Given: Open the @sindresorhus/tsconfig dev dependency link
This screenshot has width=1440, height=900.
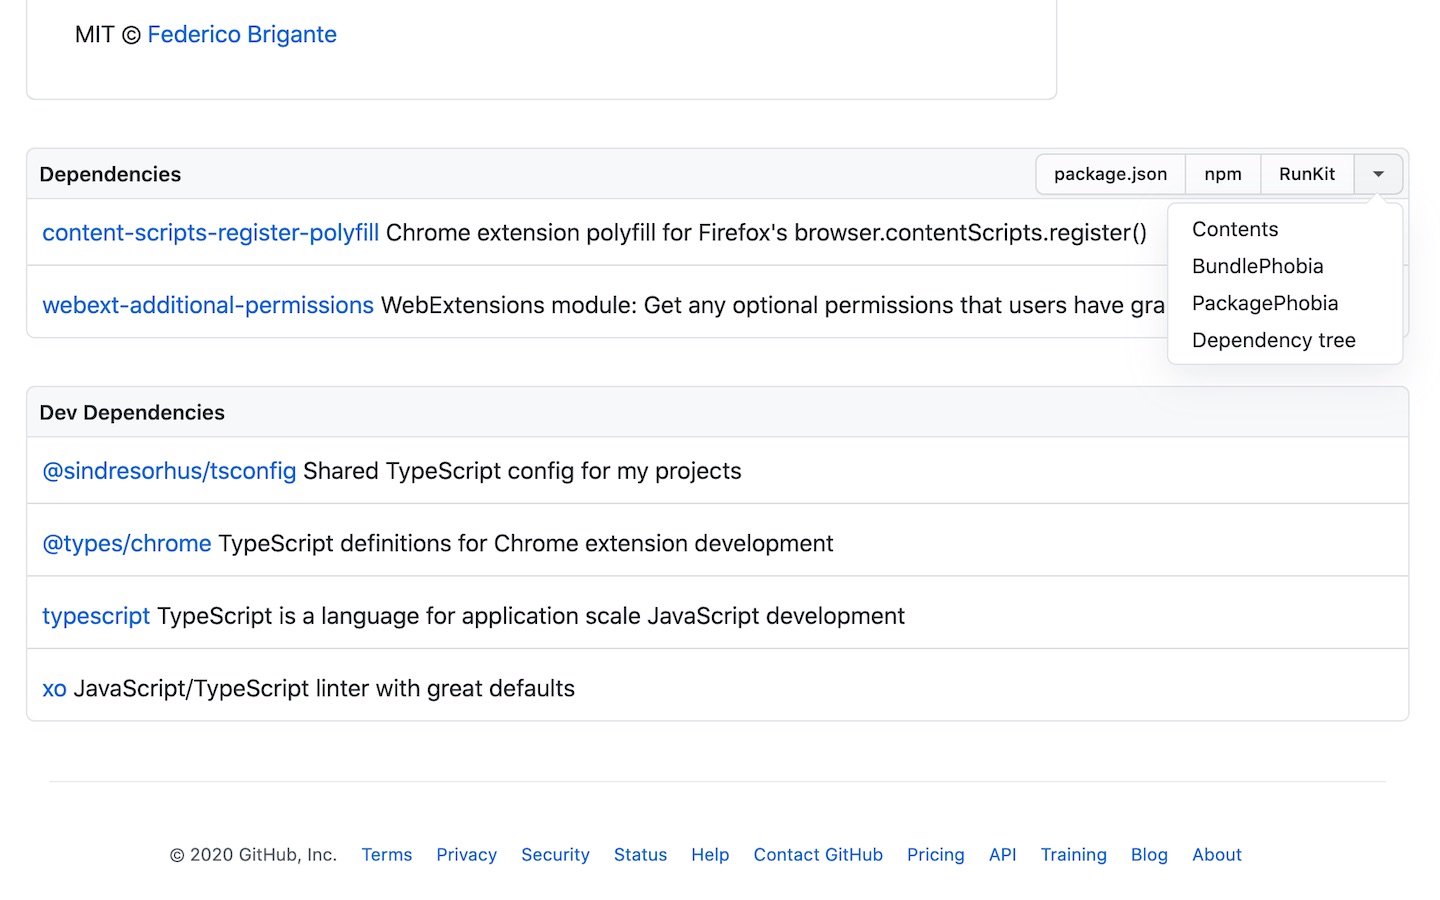Looking at the screenshot, I should coord(169,471).
